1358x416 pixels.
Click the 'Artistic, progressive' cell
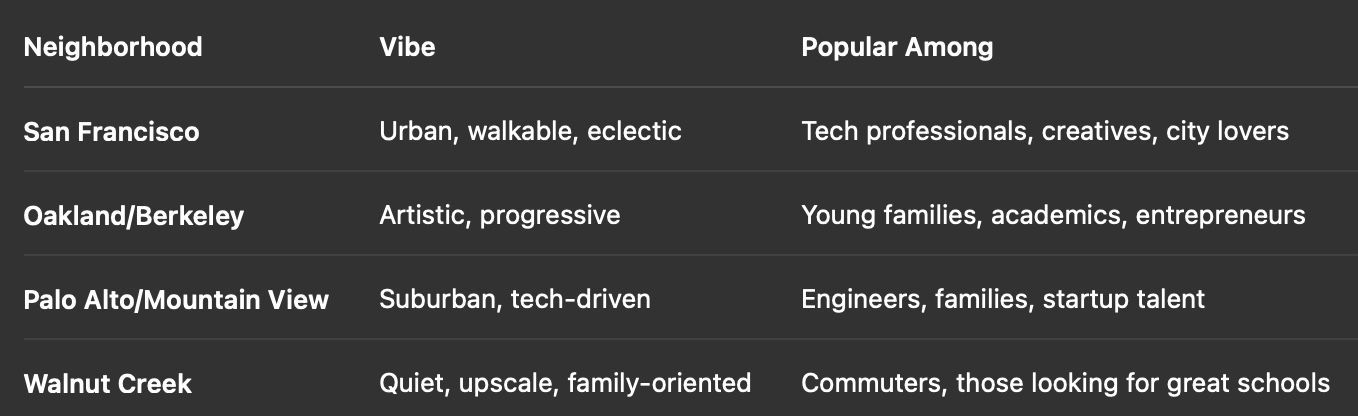(500, 216)
